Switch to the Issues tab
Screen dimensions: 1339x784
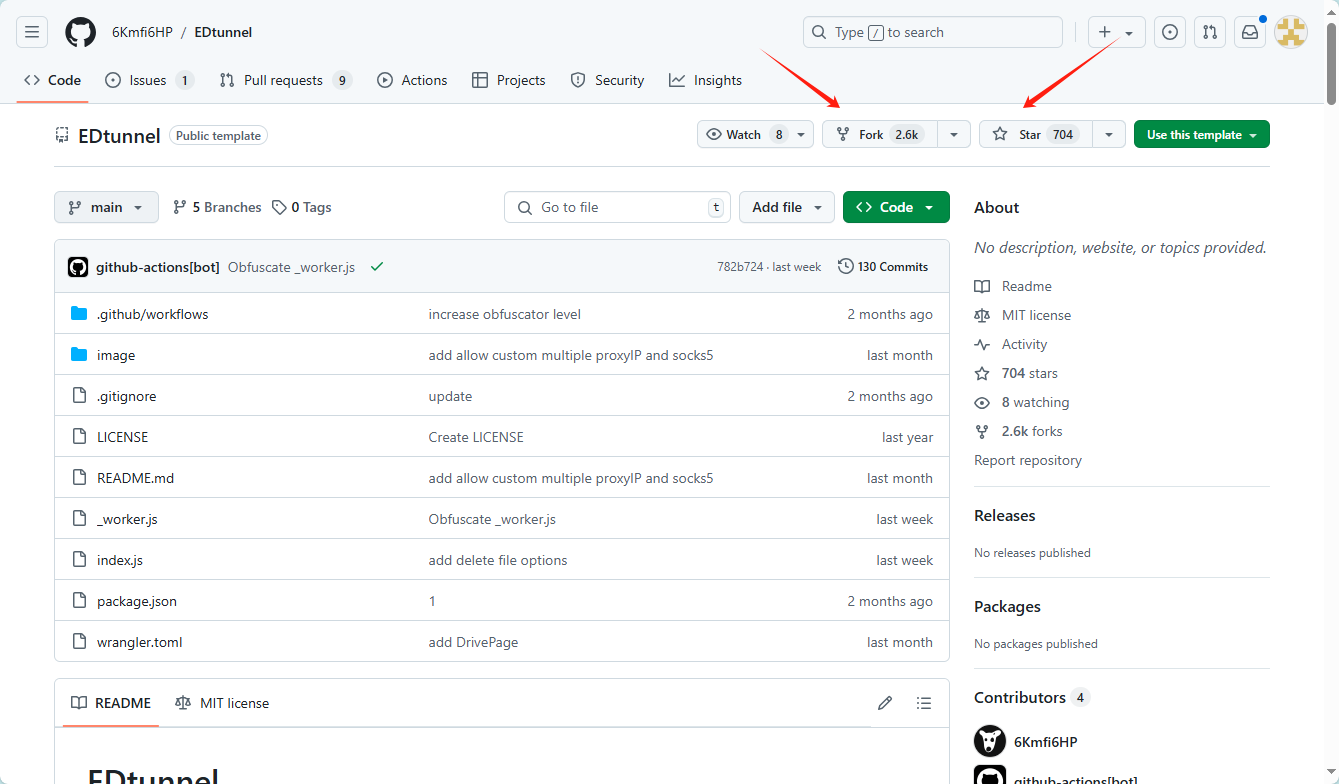[149, 80]
